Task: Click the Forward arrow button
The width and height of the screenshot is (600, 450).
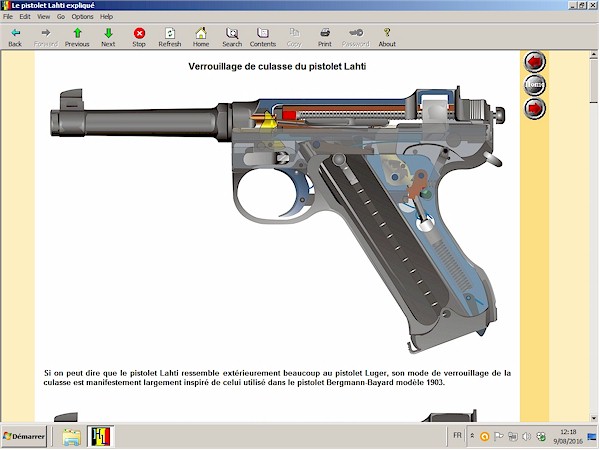Action: tap(46, 37)
